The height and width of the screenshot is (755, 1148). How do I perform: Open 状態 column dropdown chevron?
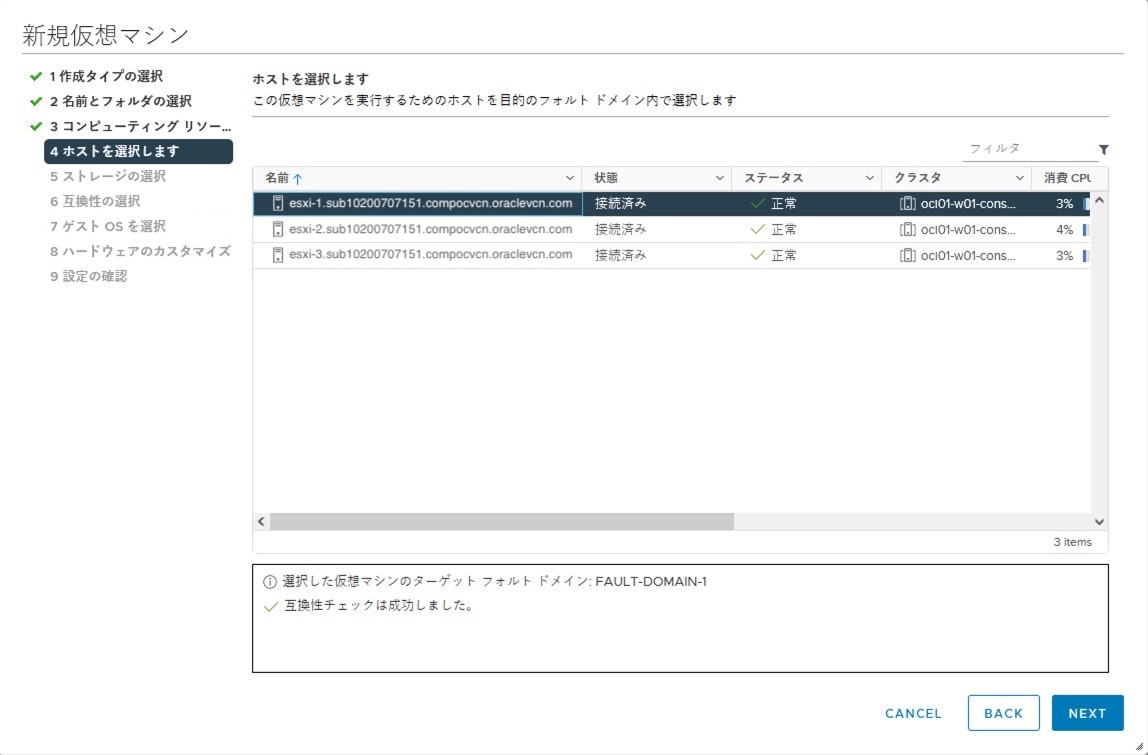click(720, 178)
